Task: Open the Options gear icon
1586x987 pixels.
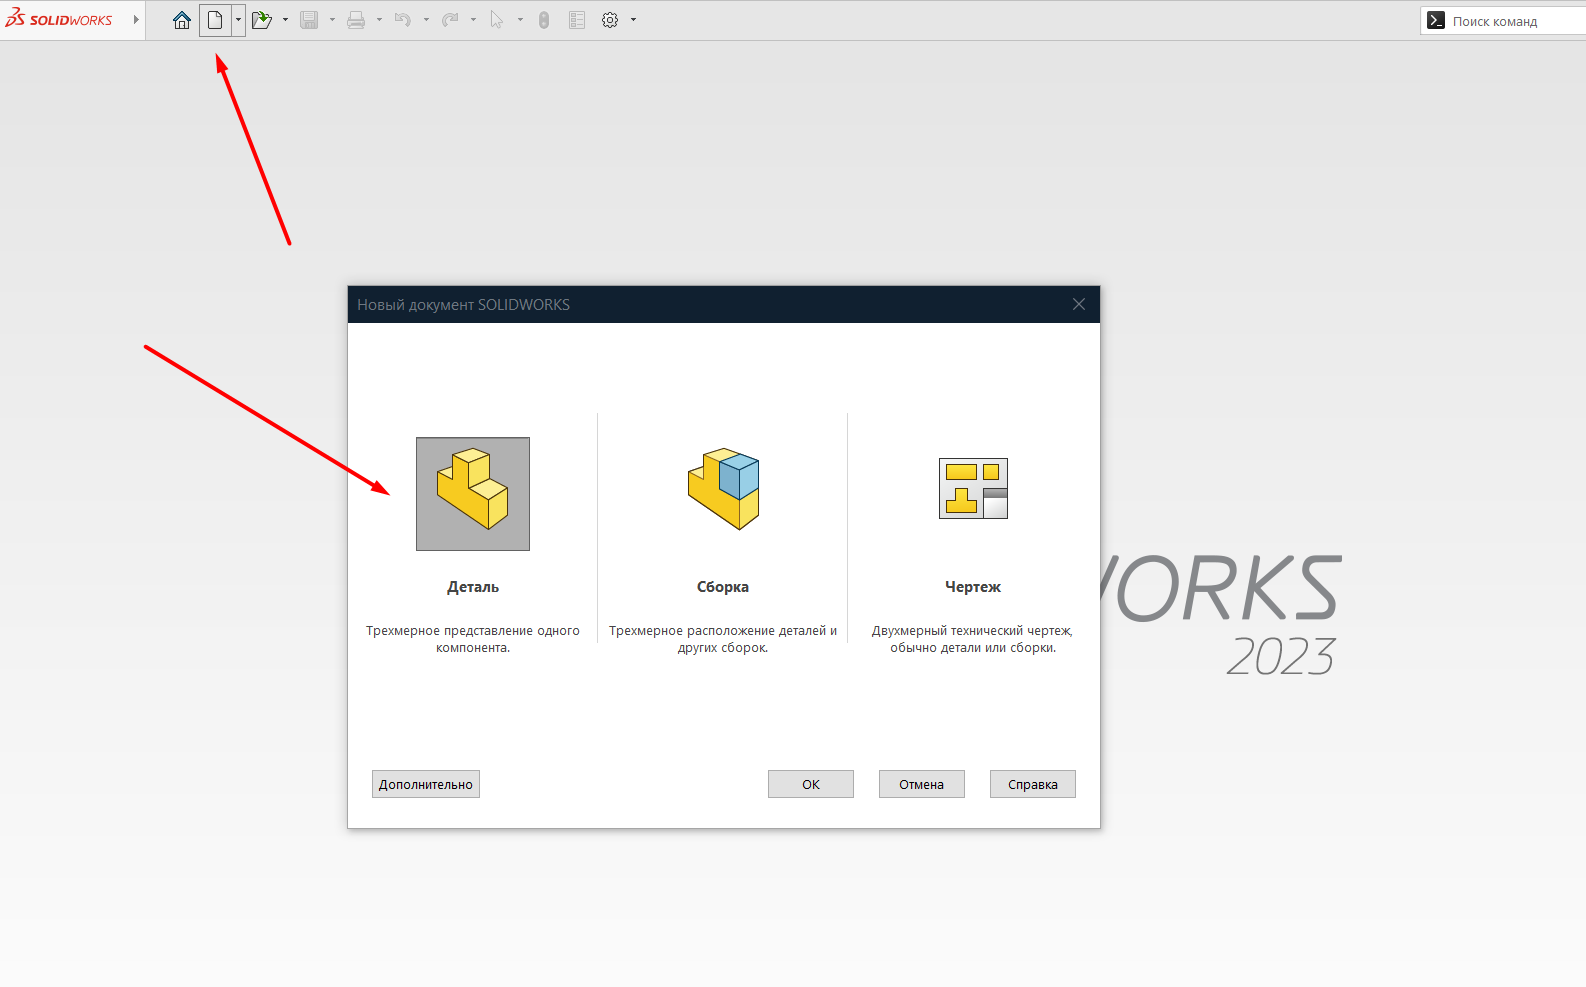Action: (x=610, y=20)
